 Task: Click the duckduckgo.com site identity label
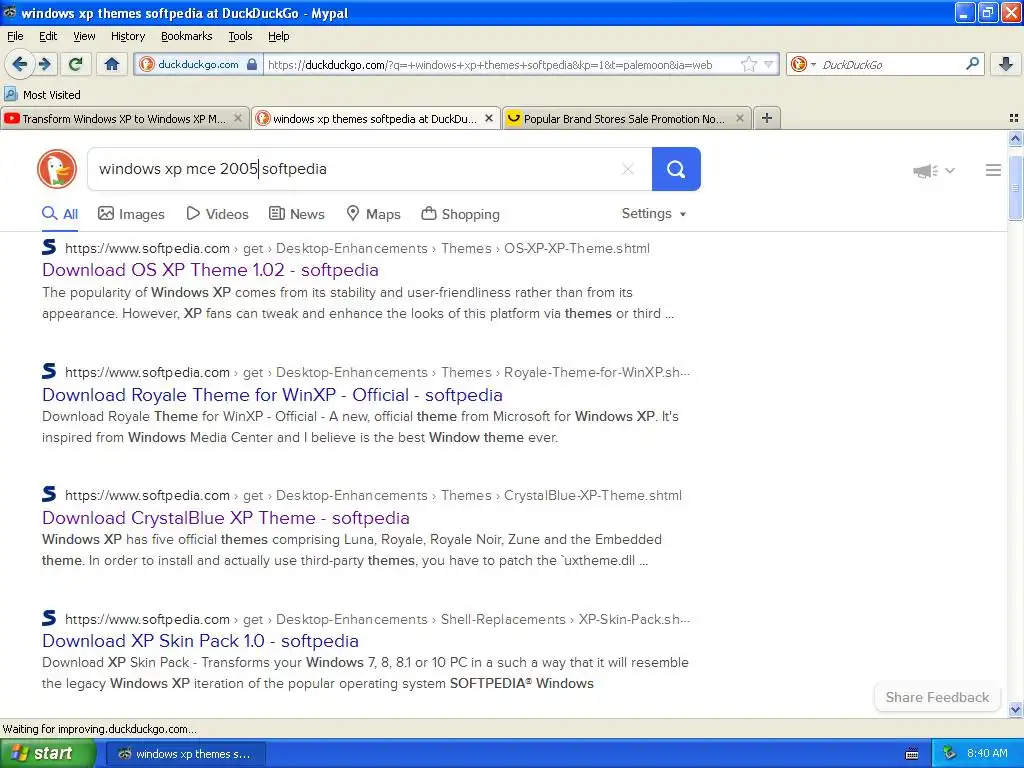tap(198, 64)
